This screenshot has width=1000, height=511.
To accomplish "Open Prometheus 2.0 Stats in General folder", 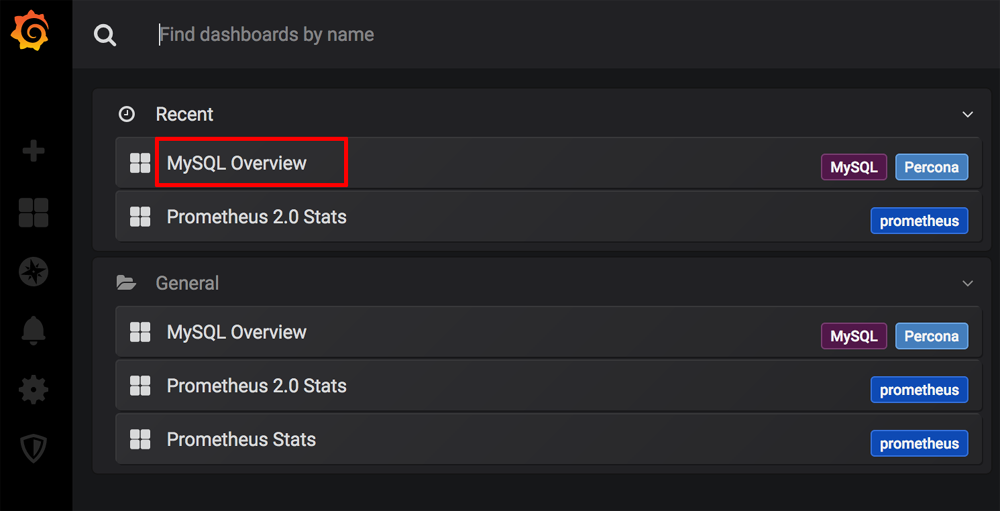I will pos(256,386).
